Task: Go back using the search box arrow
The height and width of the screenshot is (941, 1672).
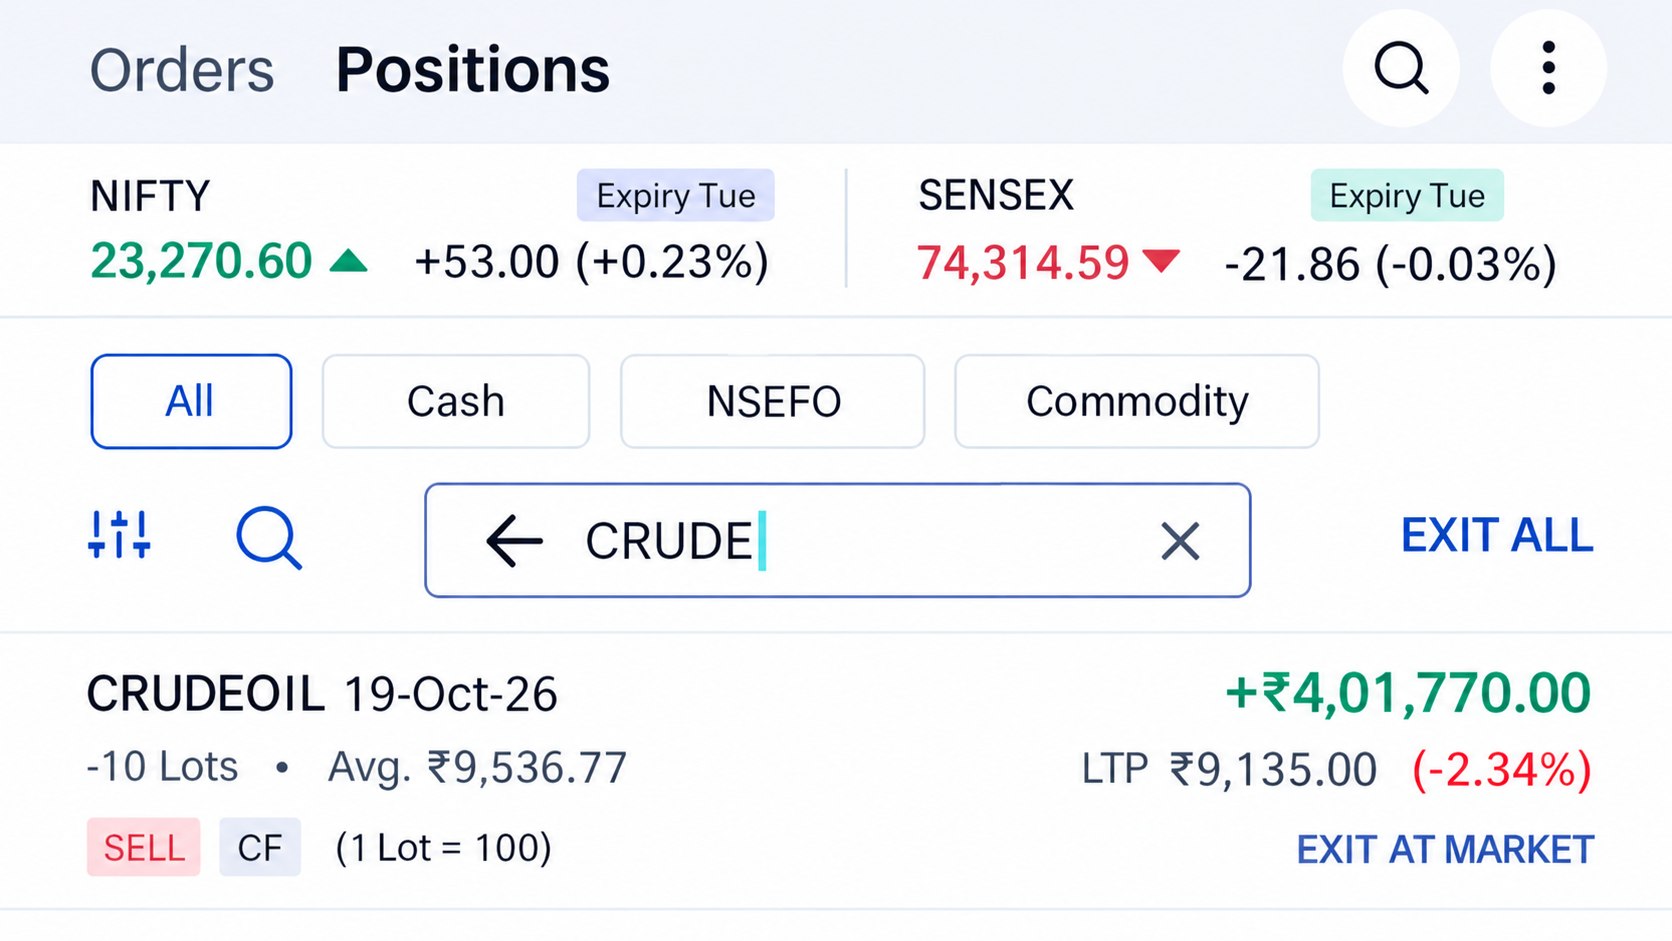Action: [x=514, y=541]
